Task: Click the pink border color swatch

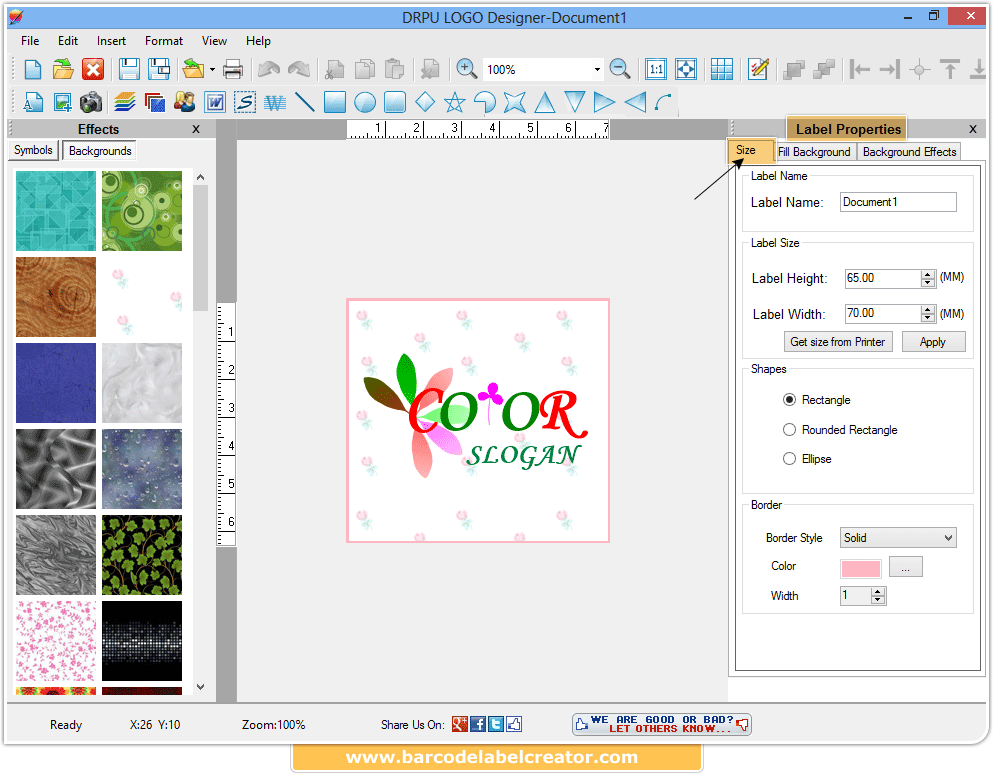Action: coord(861,569)
